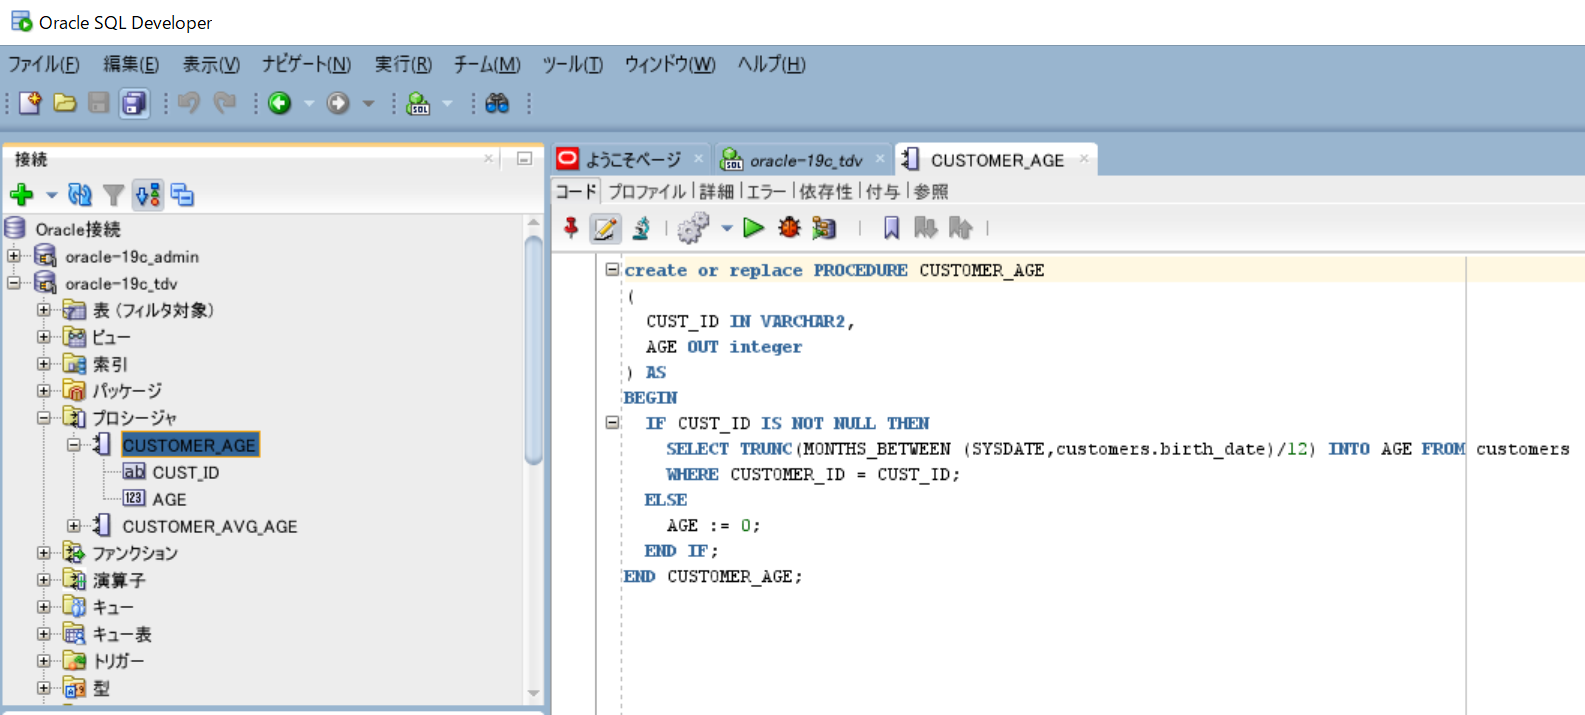Click the Undo arrow icon

click(189, 102)
